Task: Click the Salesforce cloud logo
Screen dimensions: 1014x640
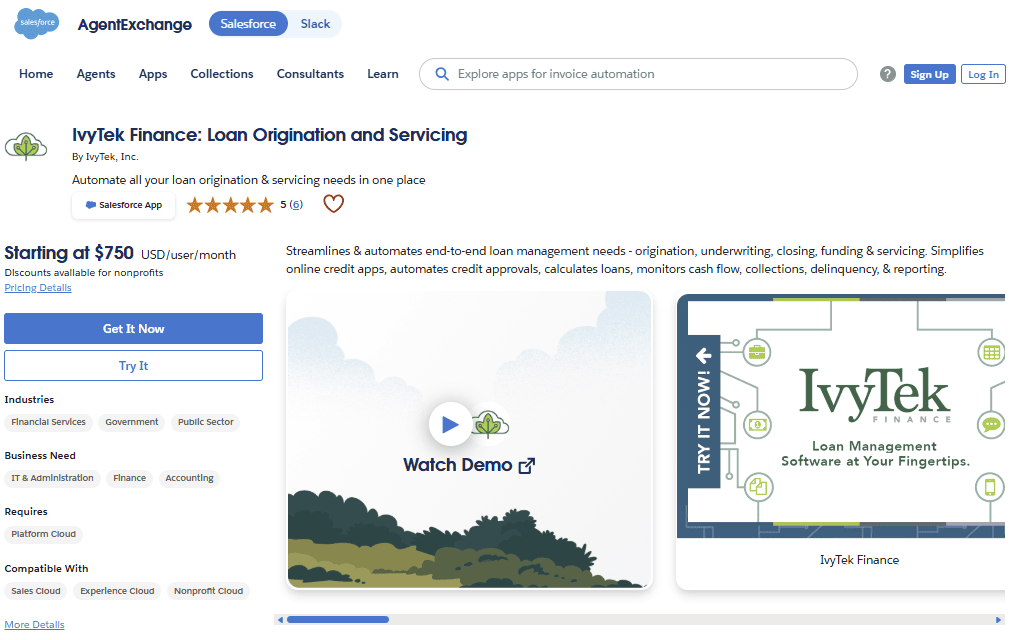Action: pos(36,23)
